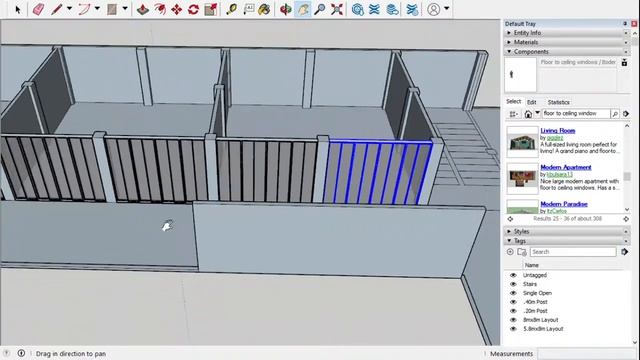640x360 pixels.
Task: Collapse the Components panel
Action: pos(509,51)
